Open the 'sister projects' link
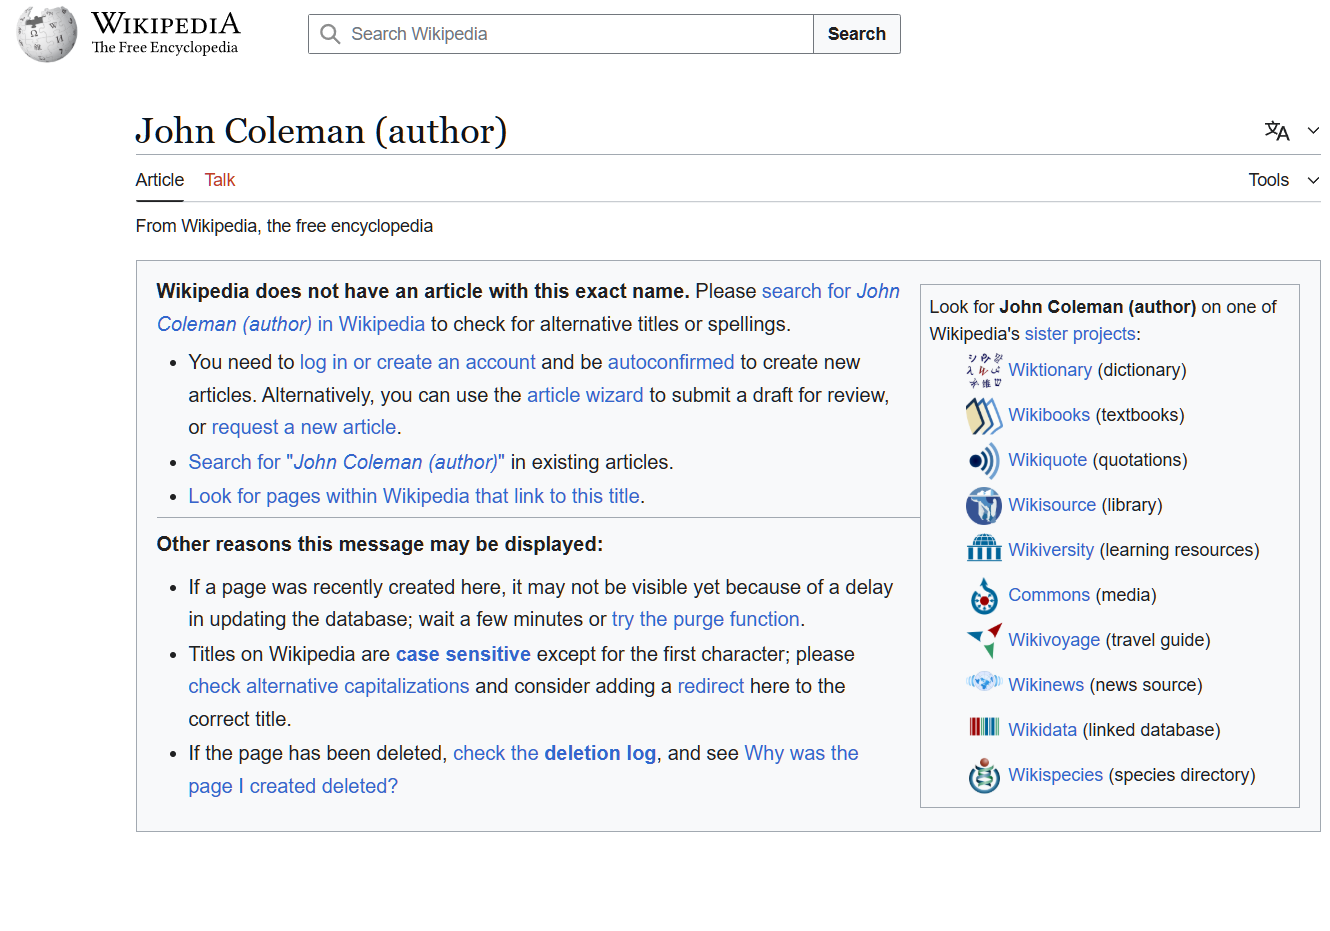 pos(1080,334)
